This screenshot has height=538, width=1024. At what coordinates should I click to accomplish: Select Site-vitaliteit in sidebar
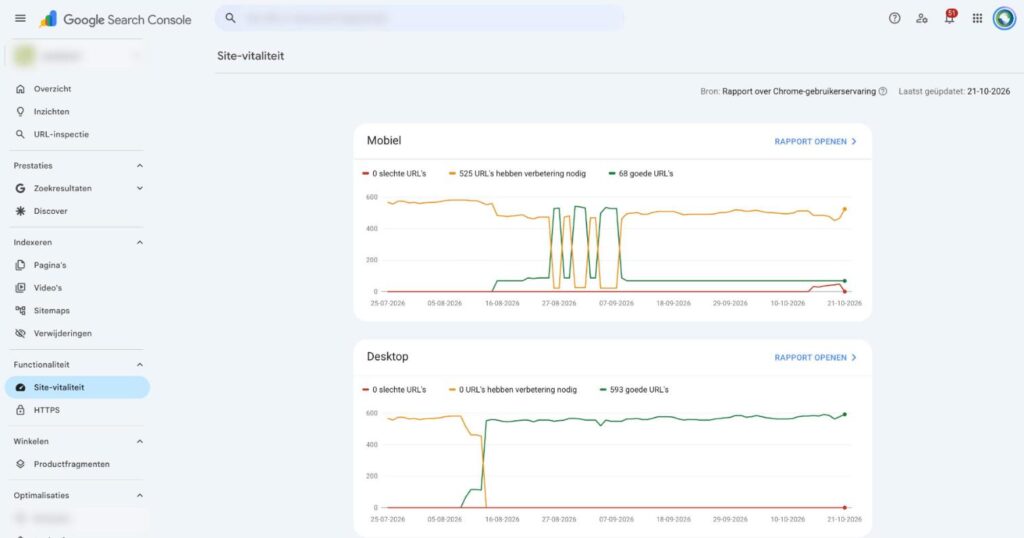pos(77,387)
